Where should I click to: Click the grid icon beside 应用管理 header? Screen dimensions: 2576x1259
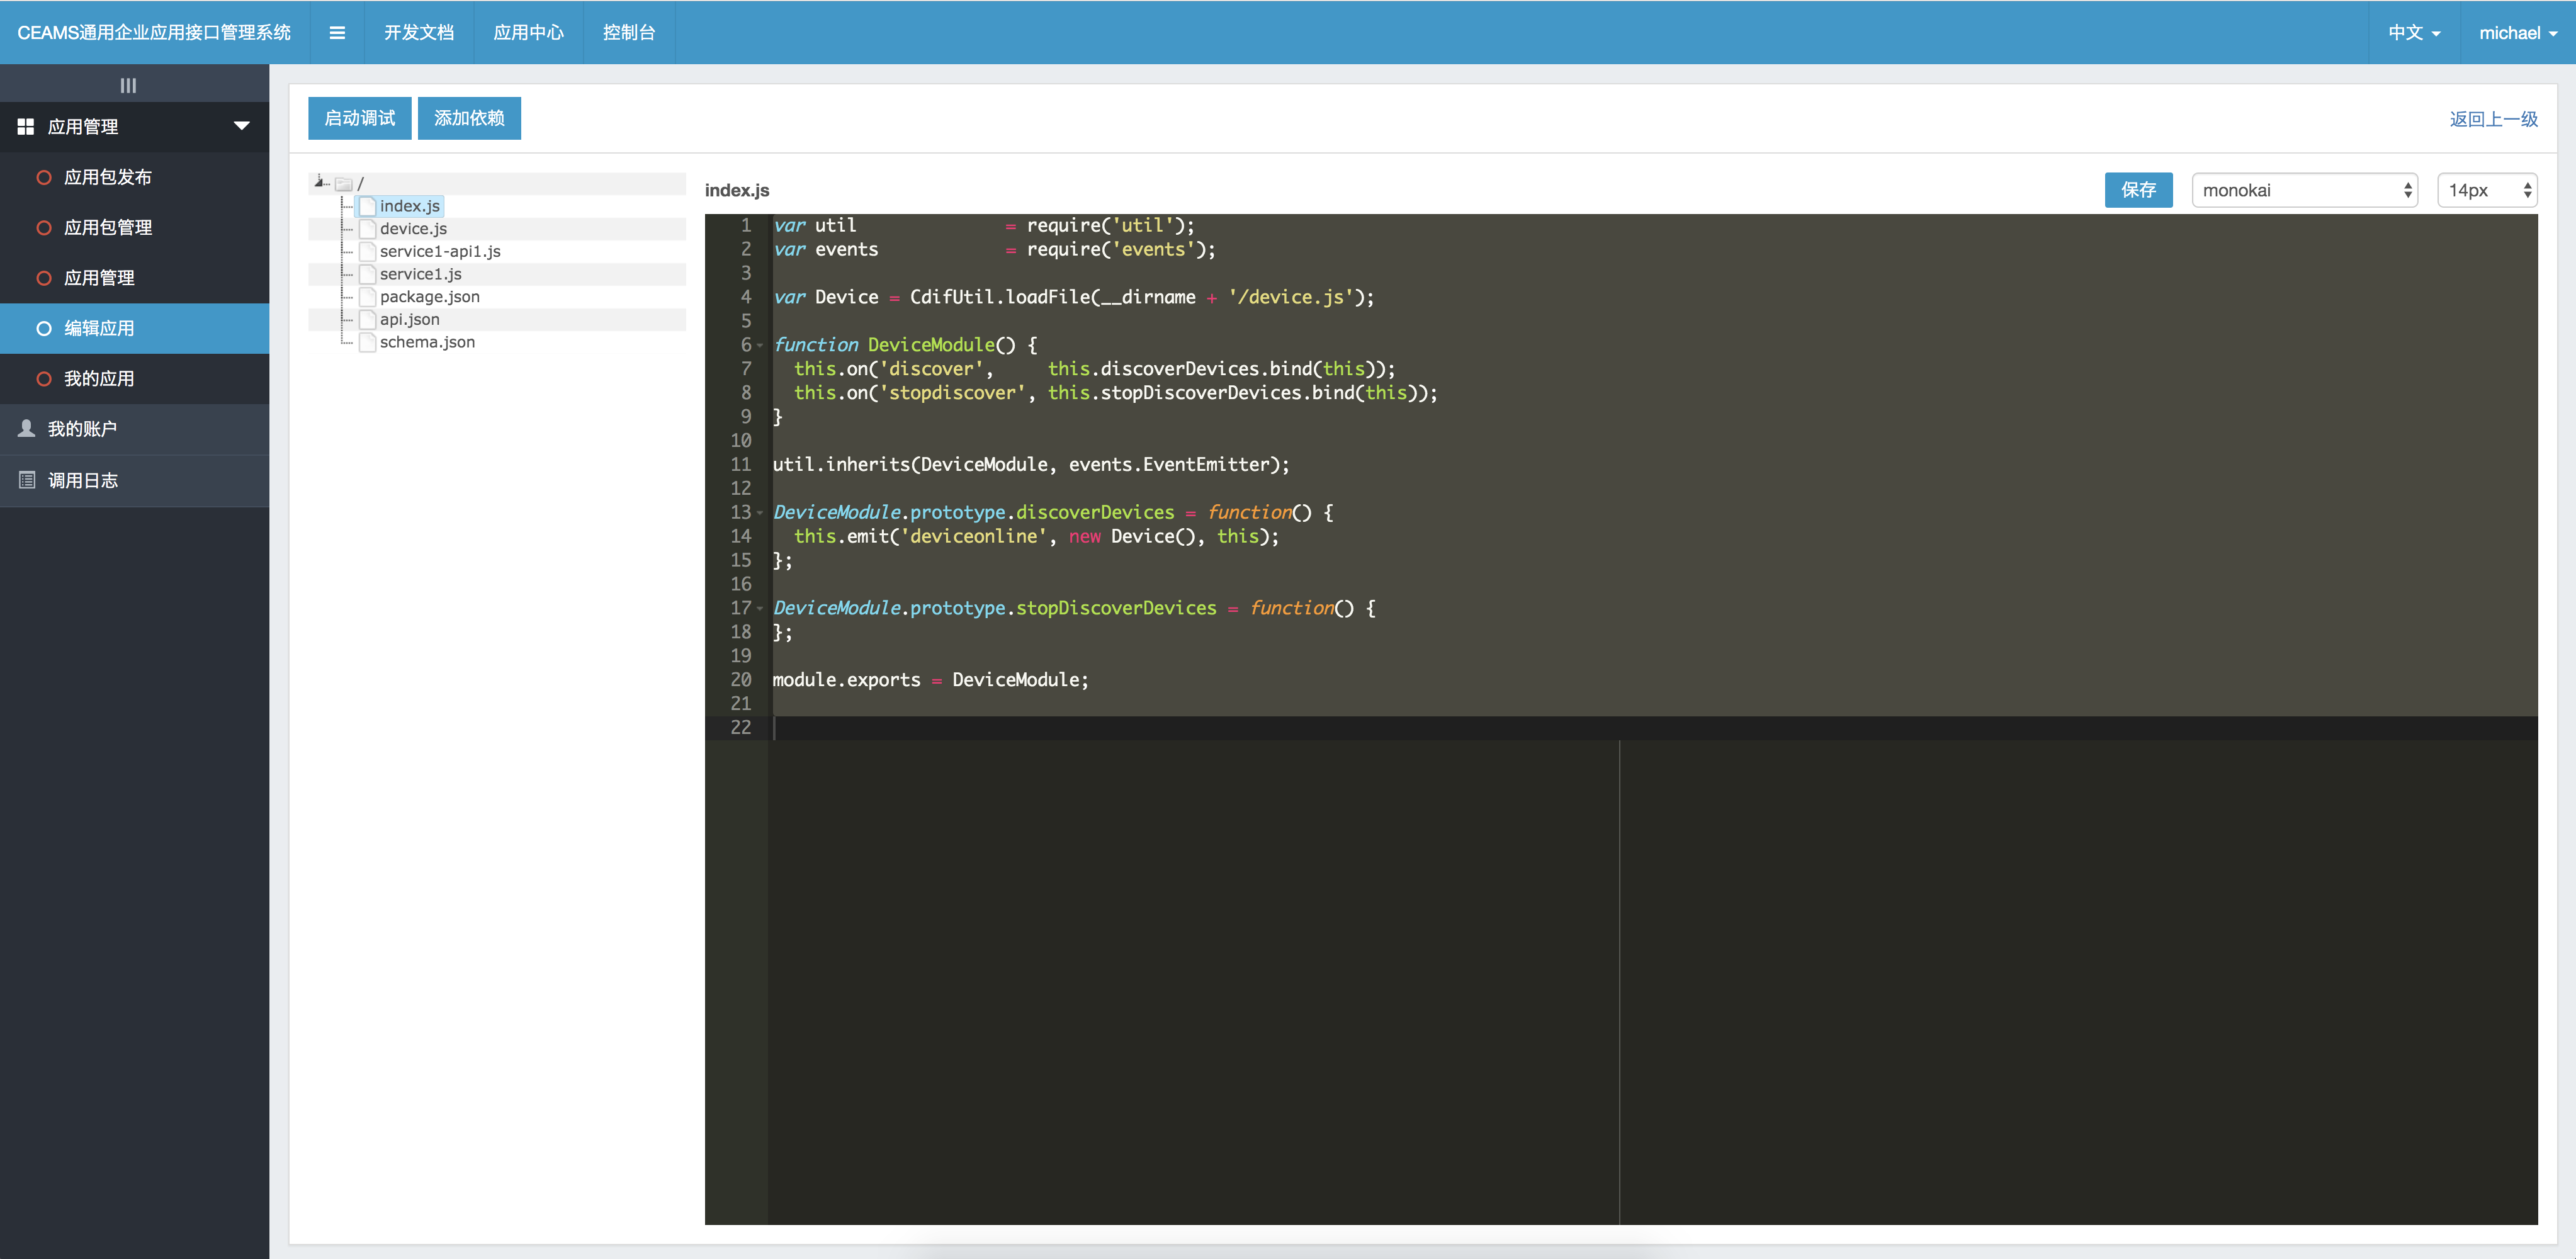[26, 127]
